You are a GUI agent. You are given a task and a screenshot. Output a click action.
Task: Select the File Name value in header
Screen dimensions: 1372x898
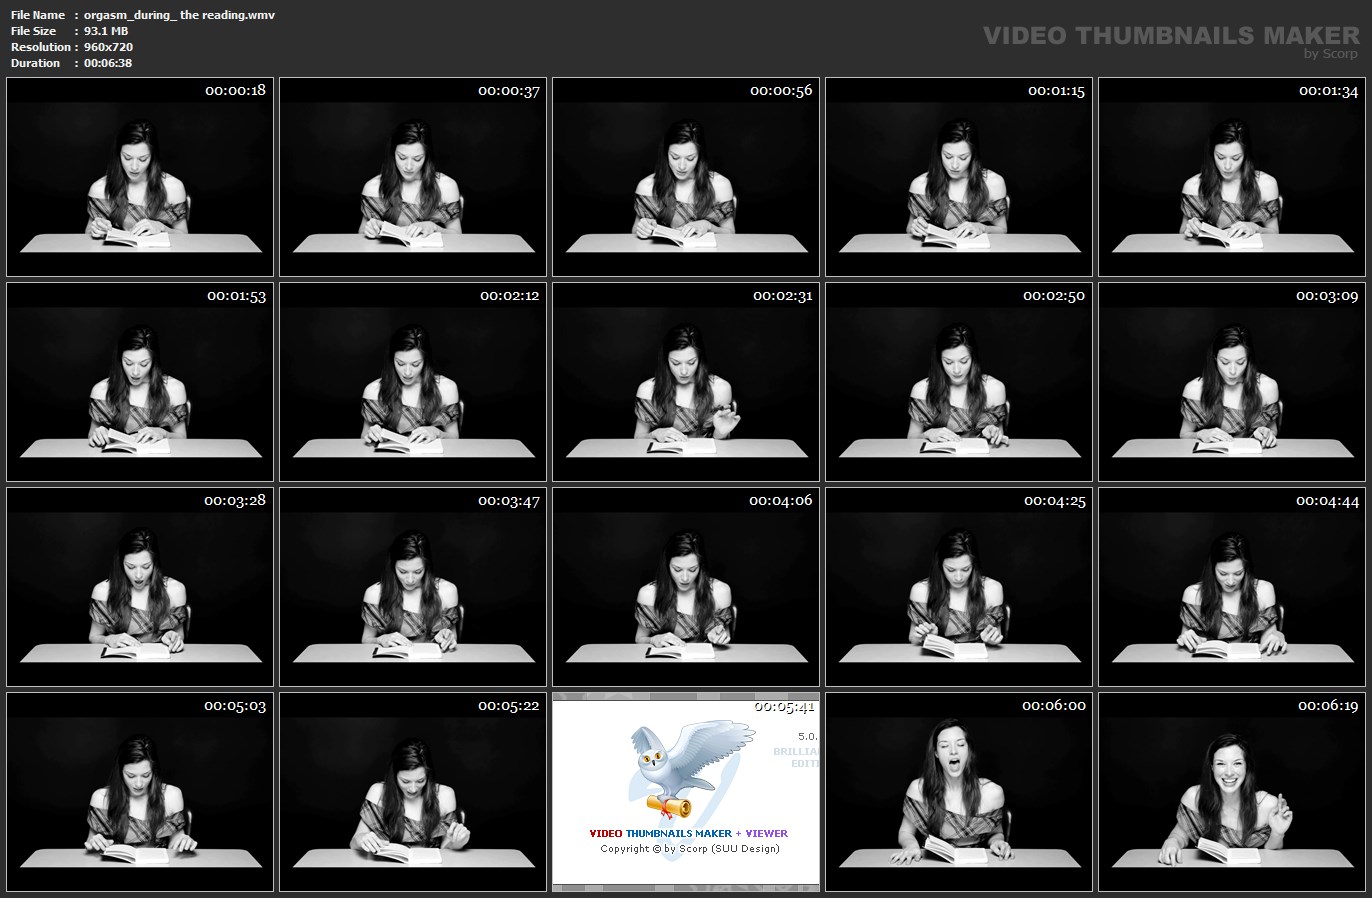click(179, 15)
